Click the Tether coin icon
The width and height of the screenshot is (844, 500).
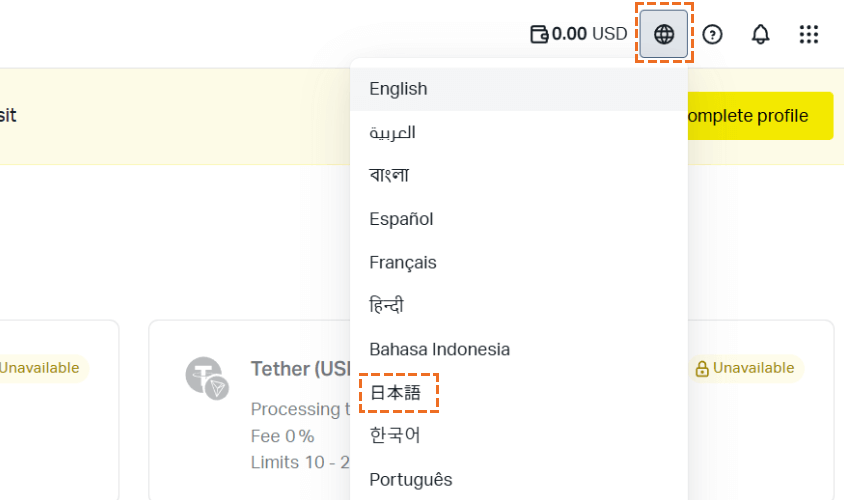pyautogui.click(x=206, y=378)
